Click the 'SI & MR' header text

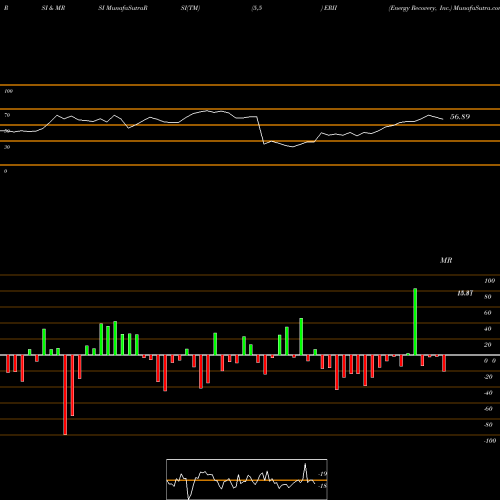coord(53,8)
